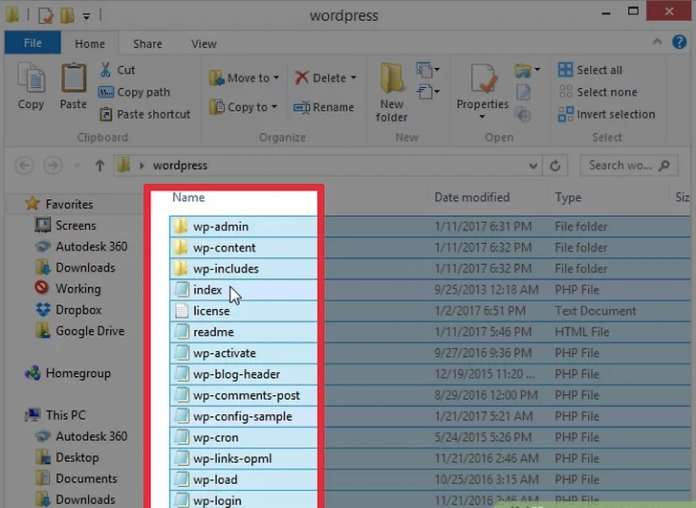Open the File menu tab
The height and width of the screenshot is (508, 696).
(32, 44)
